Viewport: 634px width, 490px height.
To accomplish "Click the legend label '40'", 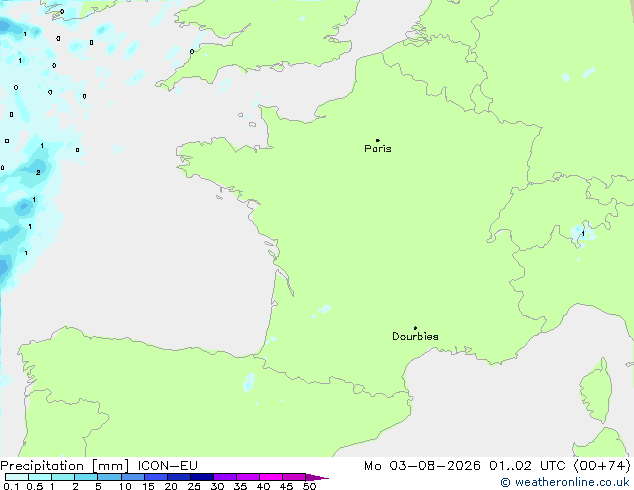I will [263, 486].
